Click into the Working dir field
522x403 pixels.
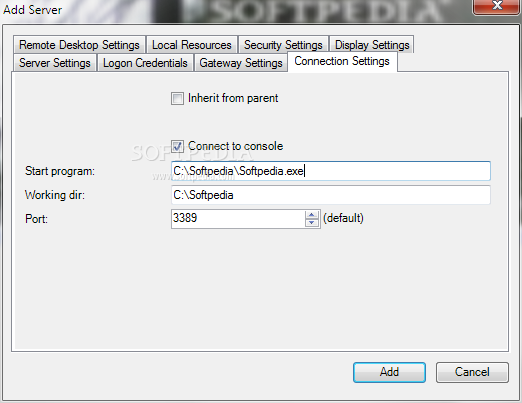tap(331, 195)
